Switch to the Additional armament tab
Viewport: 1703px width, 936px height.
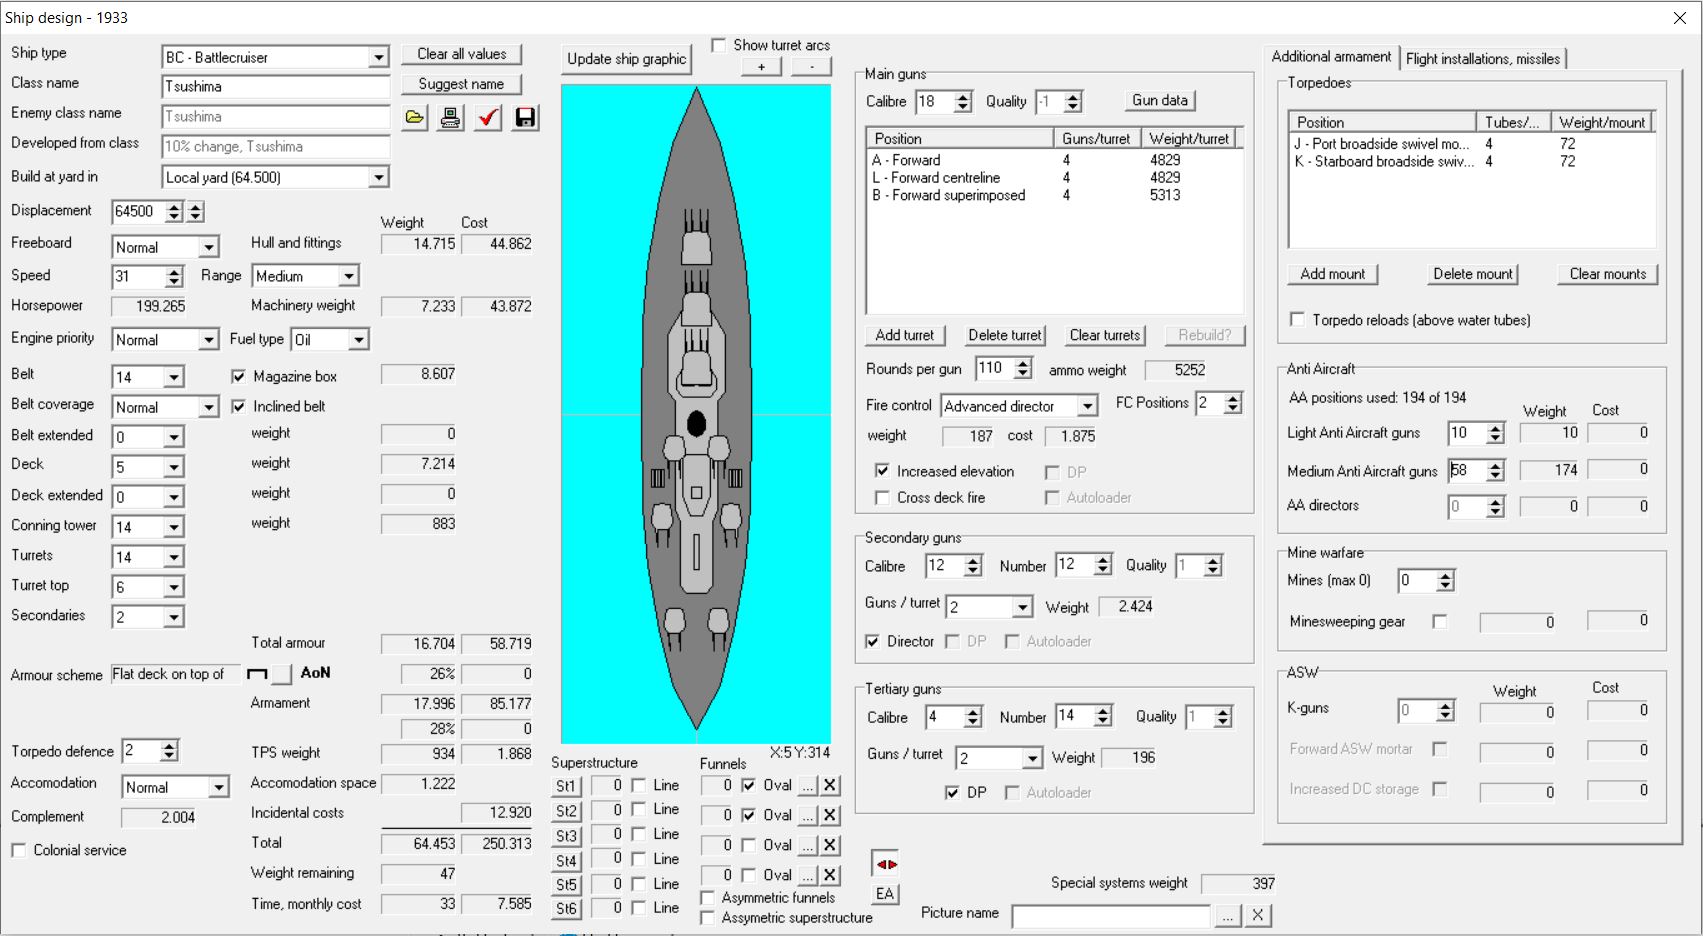(x=1331, y=57)
